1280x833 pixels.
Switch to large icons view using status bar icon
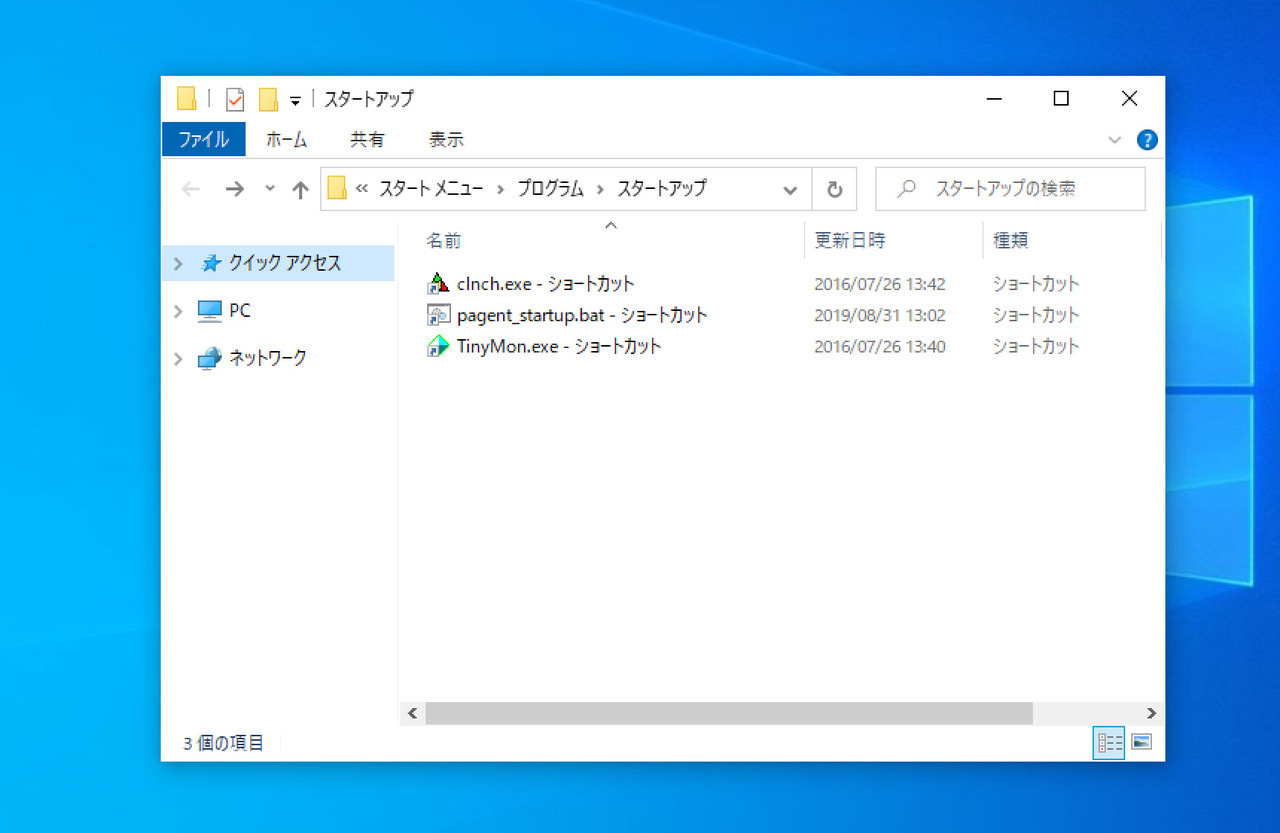tap(1141, 743)
